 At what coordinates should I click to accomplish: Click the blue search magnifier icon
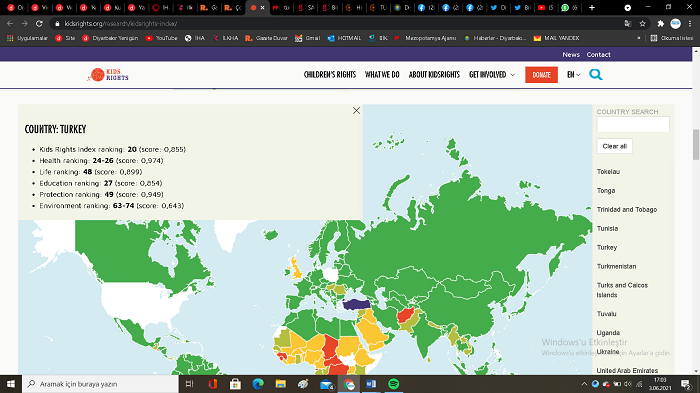[x=596, y=75]
